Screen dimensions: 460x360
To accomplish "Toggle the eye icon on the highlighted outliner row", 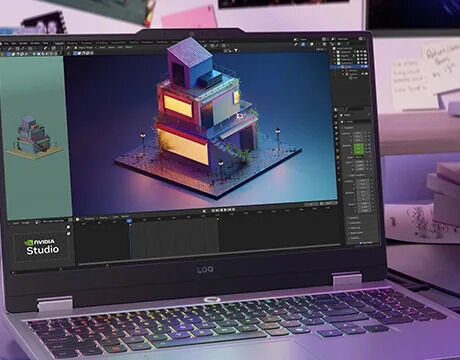I will click(362, 66).
